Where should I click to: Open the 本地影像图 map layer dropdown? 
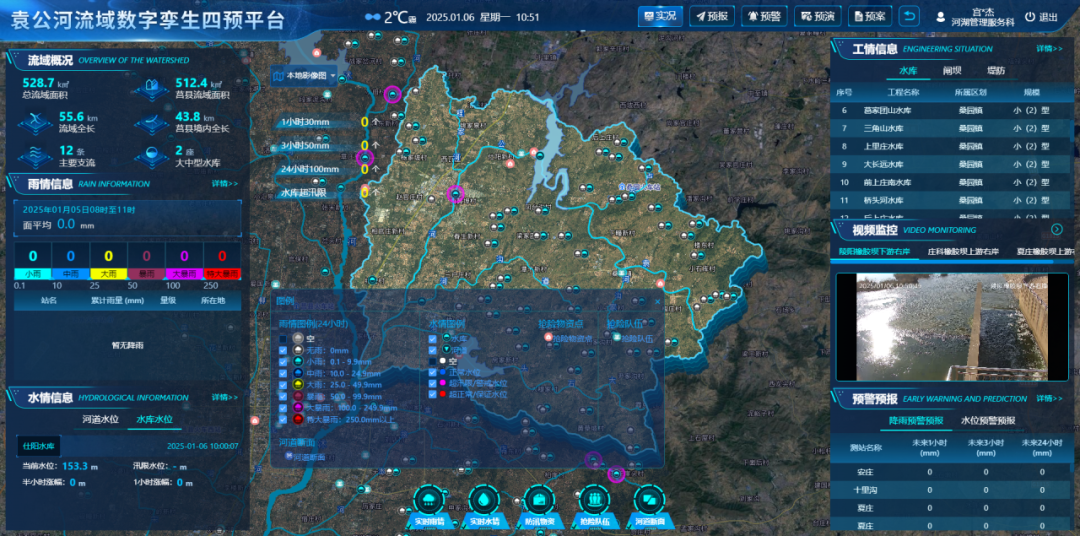coord(304,76)
